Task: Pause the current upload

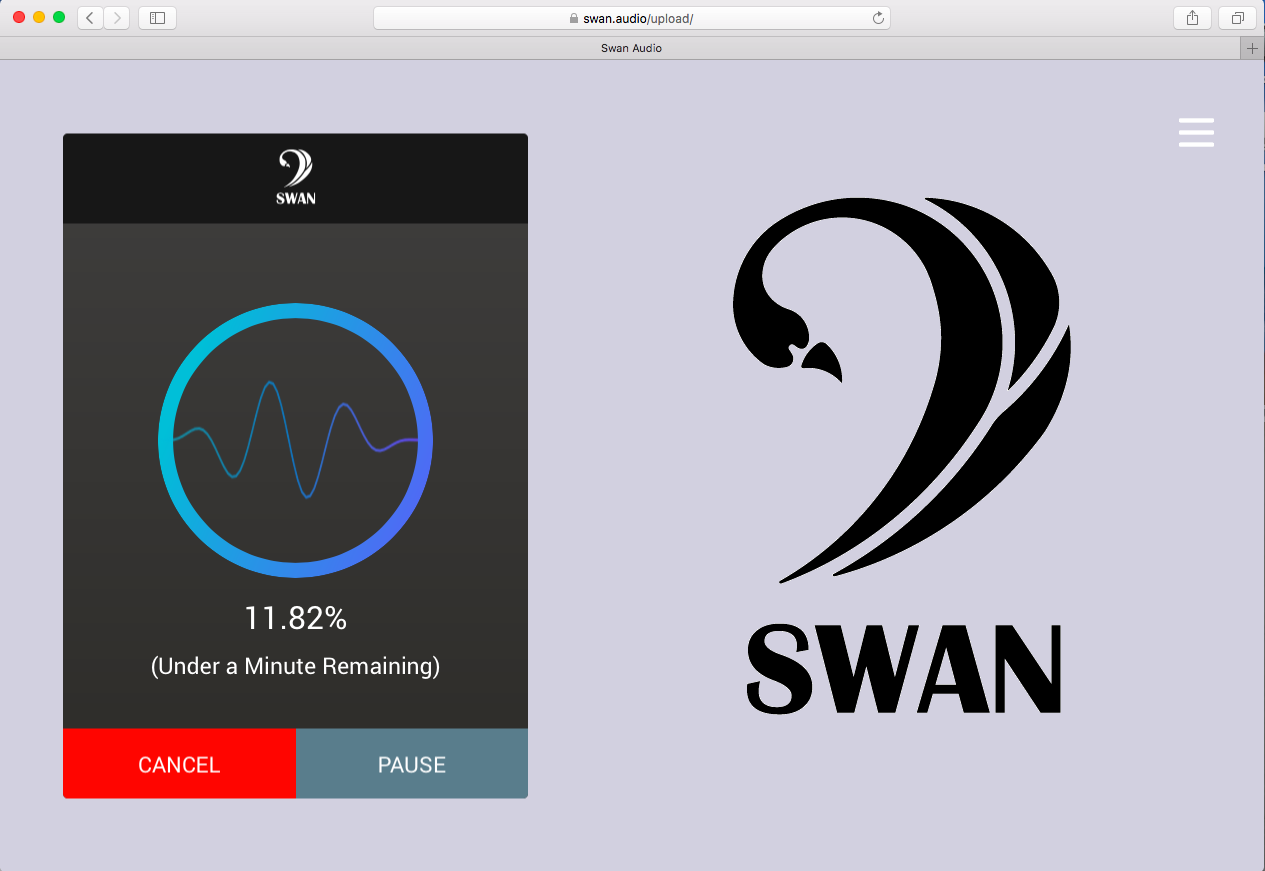Action: (411, 764)
